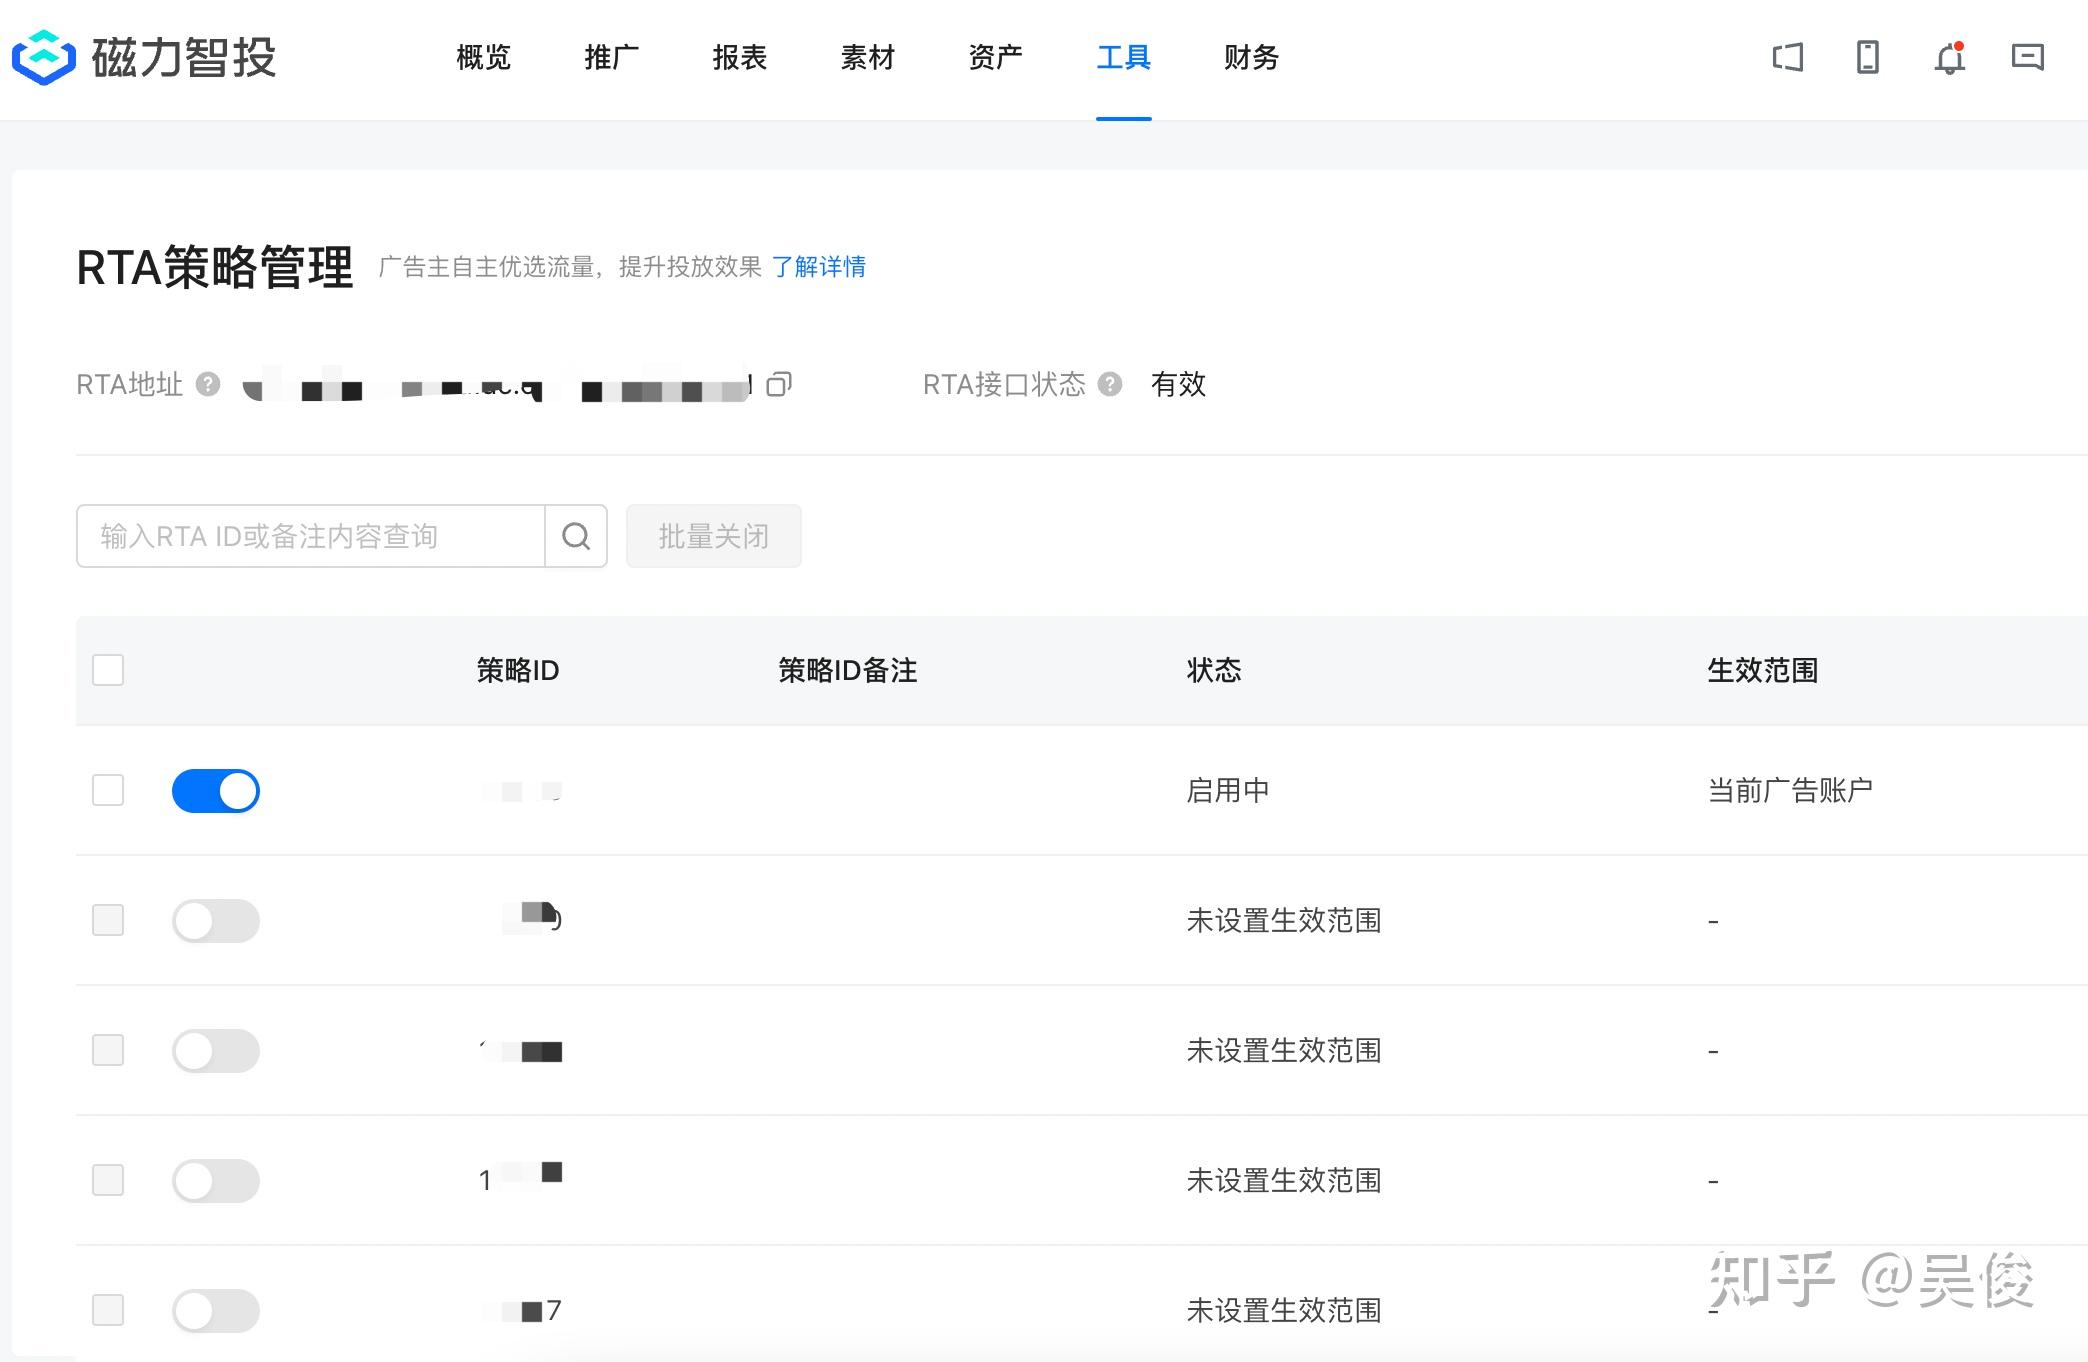Image resolution: width=2088 pixels, height=1362 pixels.
Task: Open the 素材 navigation tab
Action: (x=867, y=58)
